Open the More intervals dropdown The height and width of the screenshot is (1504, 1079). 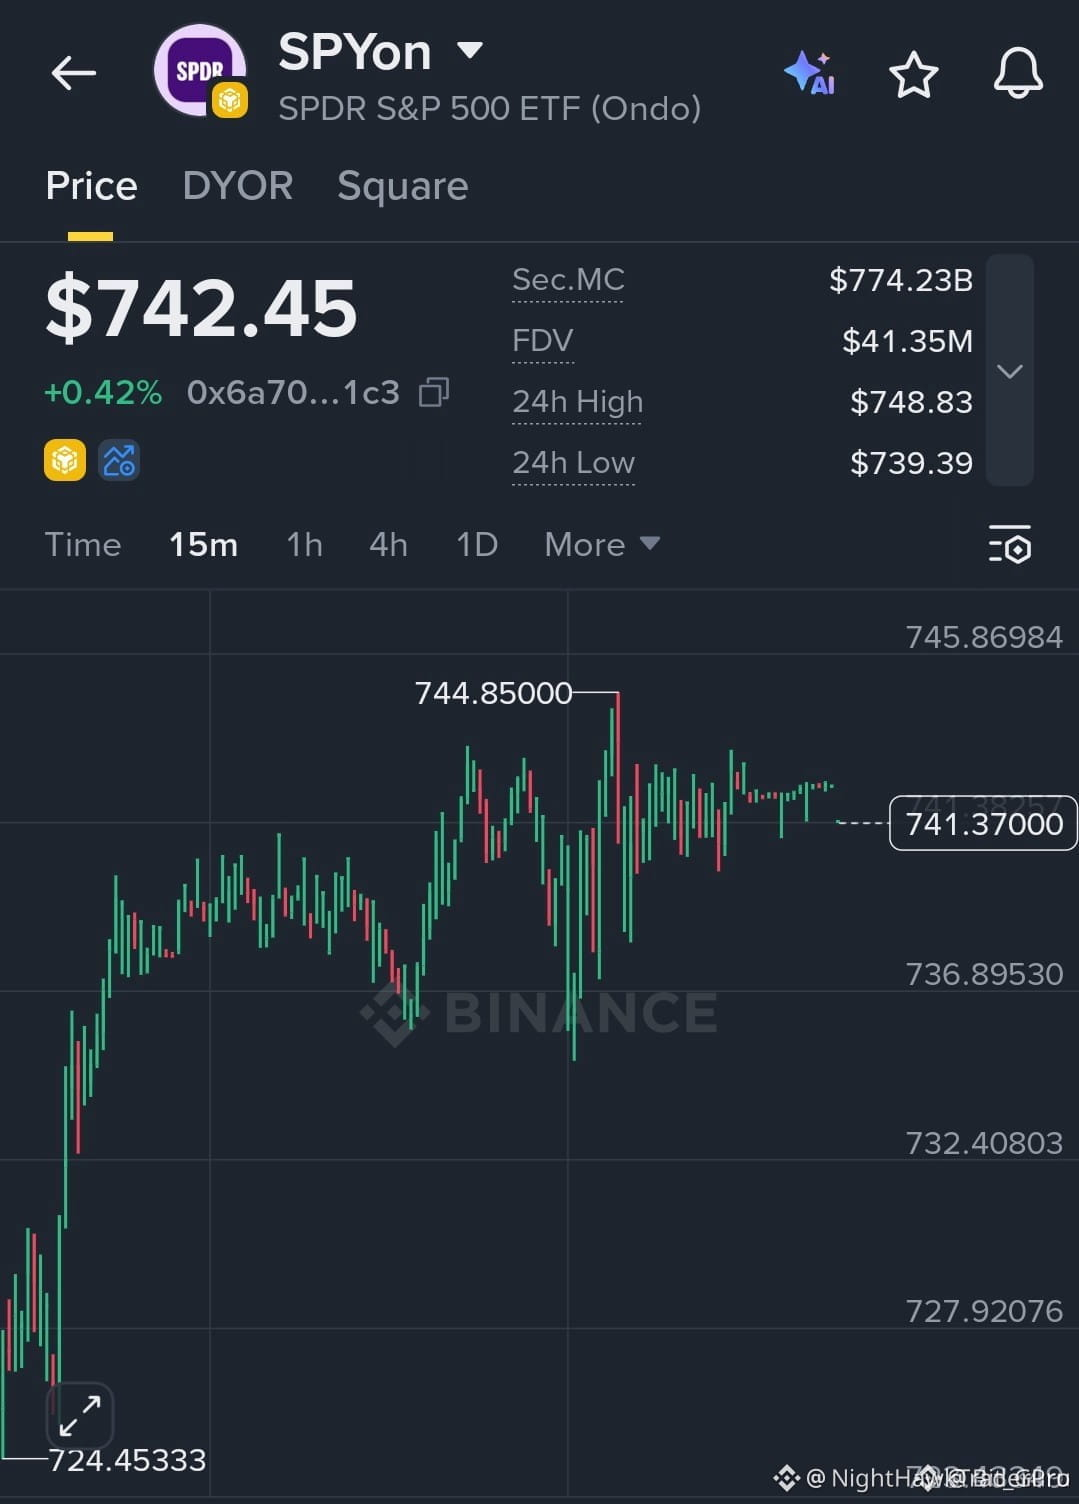coord(602,544)
